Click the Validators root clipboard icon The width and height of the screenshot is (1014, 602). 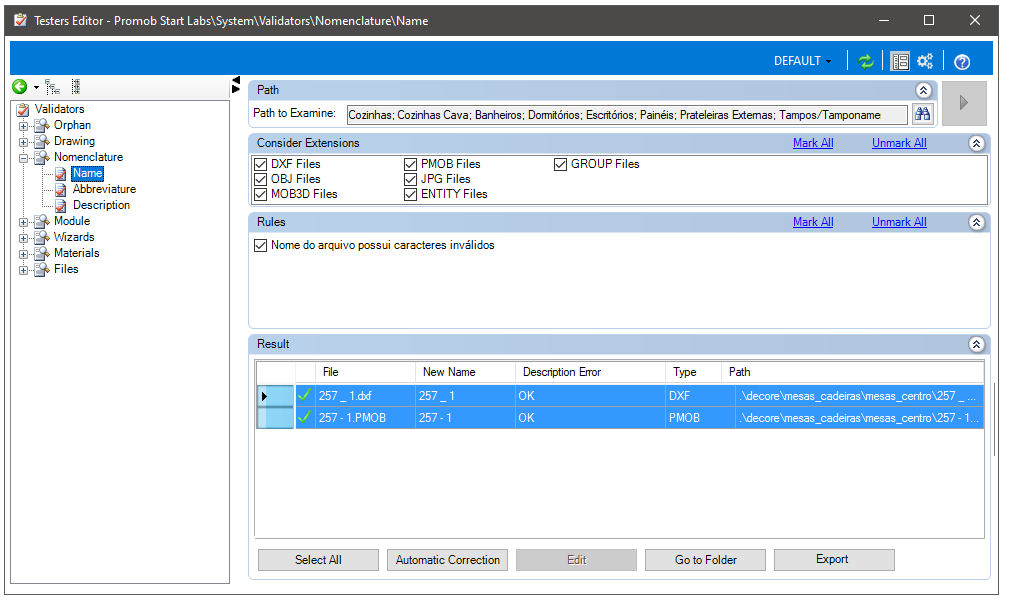[23, 109]
